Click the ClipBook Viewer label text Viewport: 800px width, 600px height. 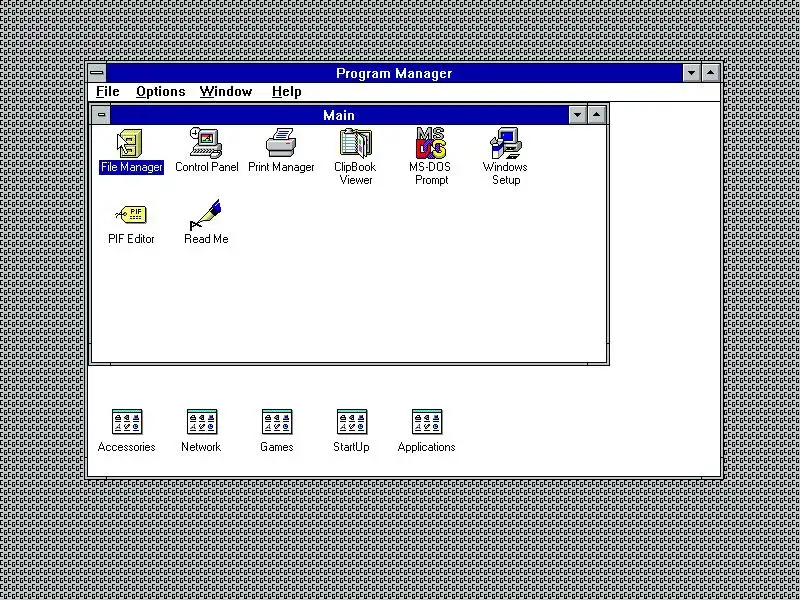click(356, 173)
